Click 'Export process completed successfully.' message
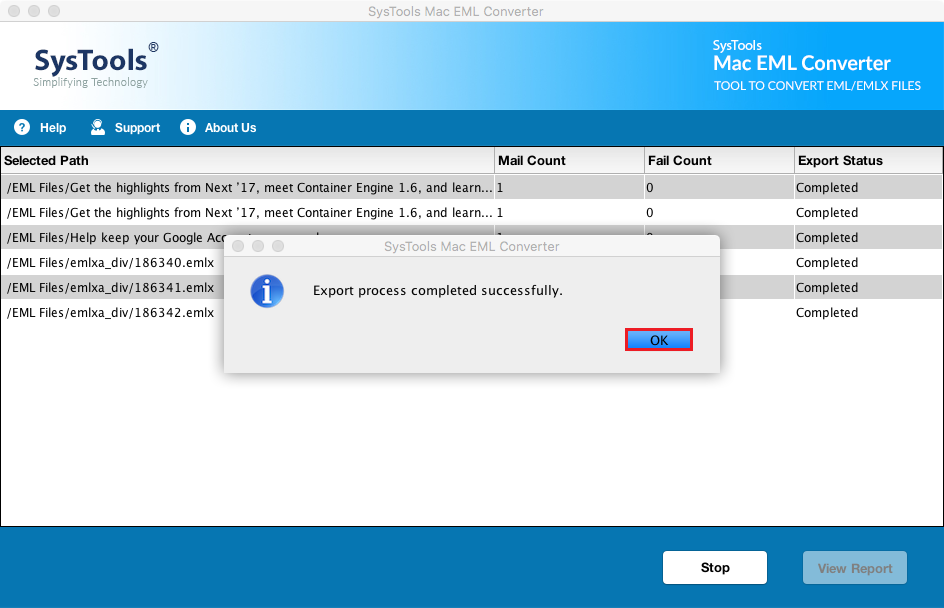 pyautogui.click(x=438, y=290)
